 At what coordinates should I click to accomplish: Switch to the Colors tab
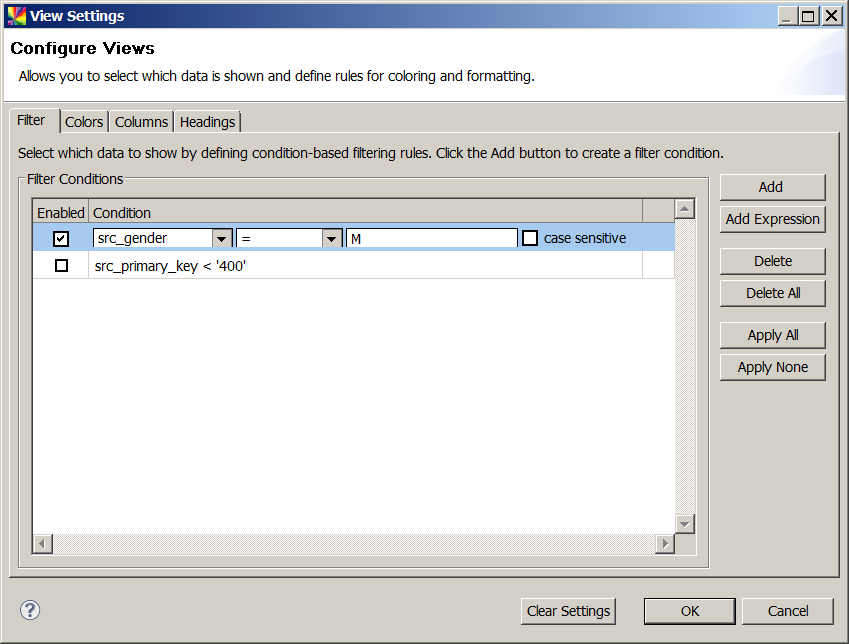pyautogui.click(x=84, y=121)
